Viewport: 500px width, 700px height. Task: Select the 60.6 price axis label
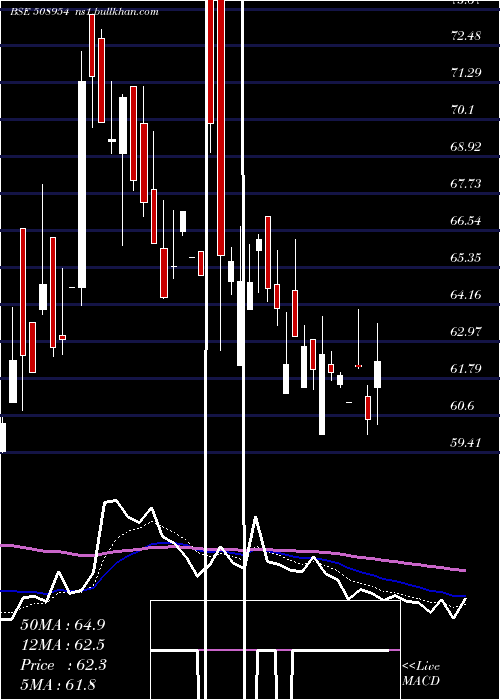463,406
